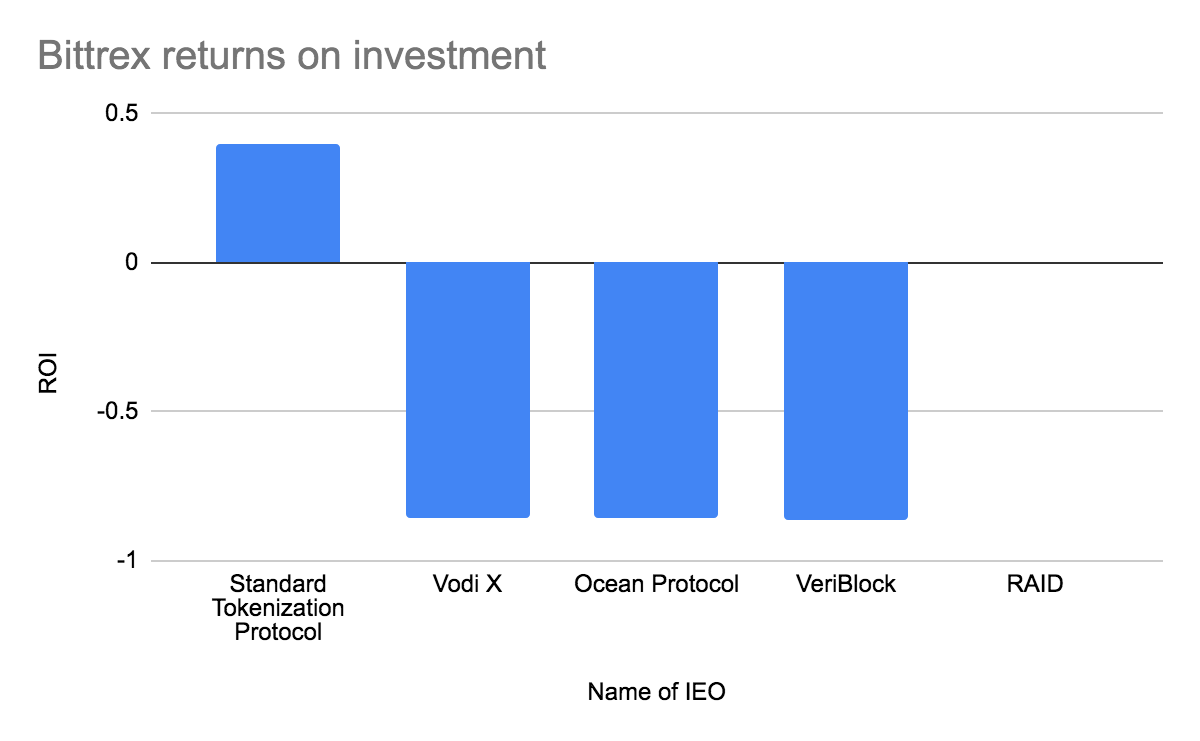Image resolution: width=1200 pixels, height=741 pixels.
Task: Click the 'Name of IEO' axis title
Action: click(x=656, y=692)
